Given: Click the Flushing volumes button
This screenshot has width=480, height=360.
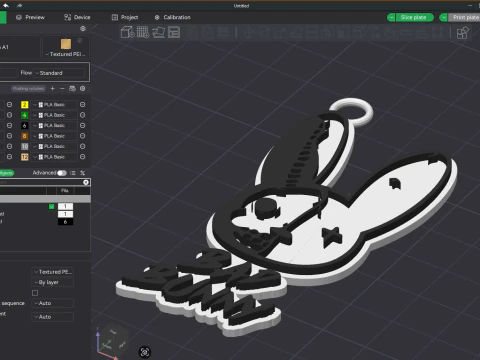Looking at the screenshot, I should tap(28, 89).
